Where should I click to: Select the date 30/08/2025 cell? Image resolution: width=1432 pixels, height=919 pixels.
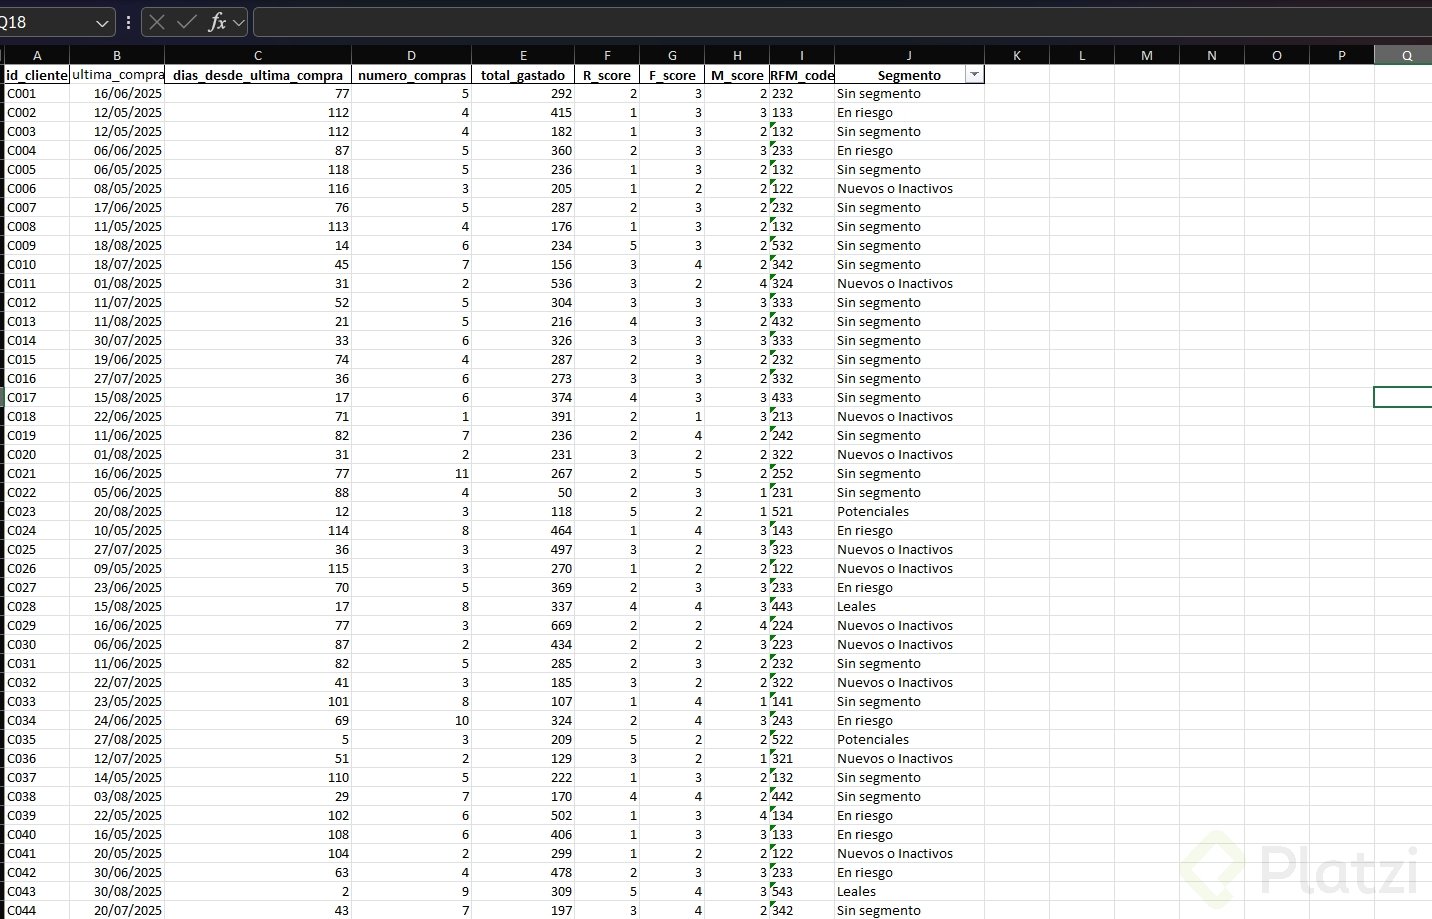click(x=117, y=892)
